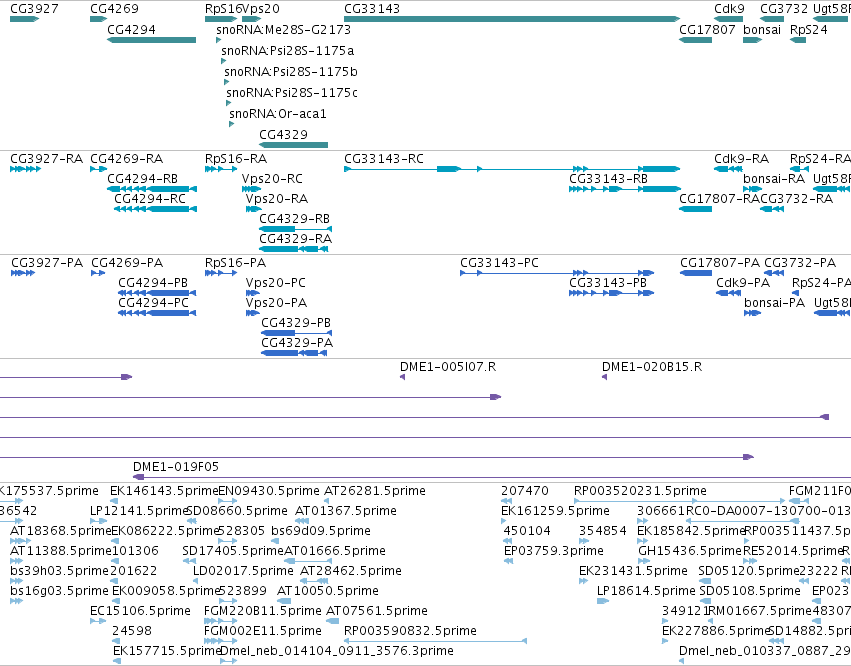Select the Cdk9-PA protein

[729, 293]
